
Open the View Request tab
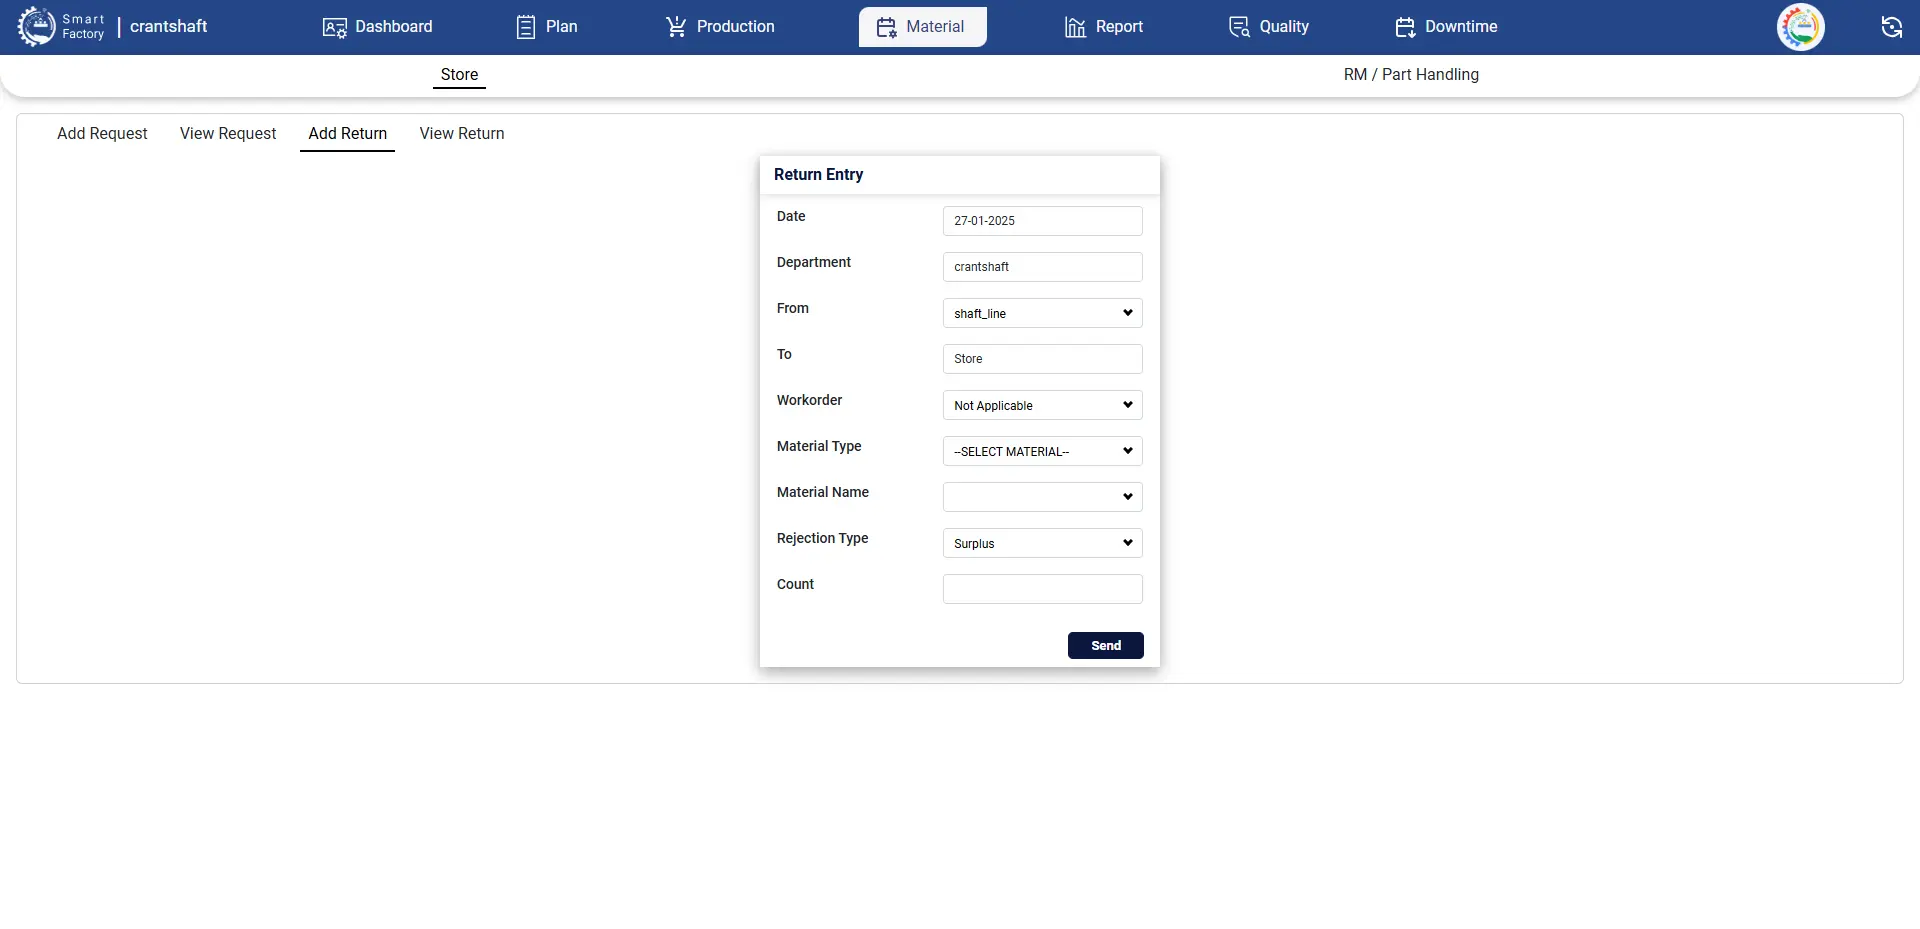coord(228,134)
